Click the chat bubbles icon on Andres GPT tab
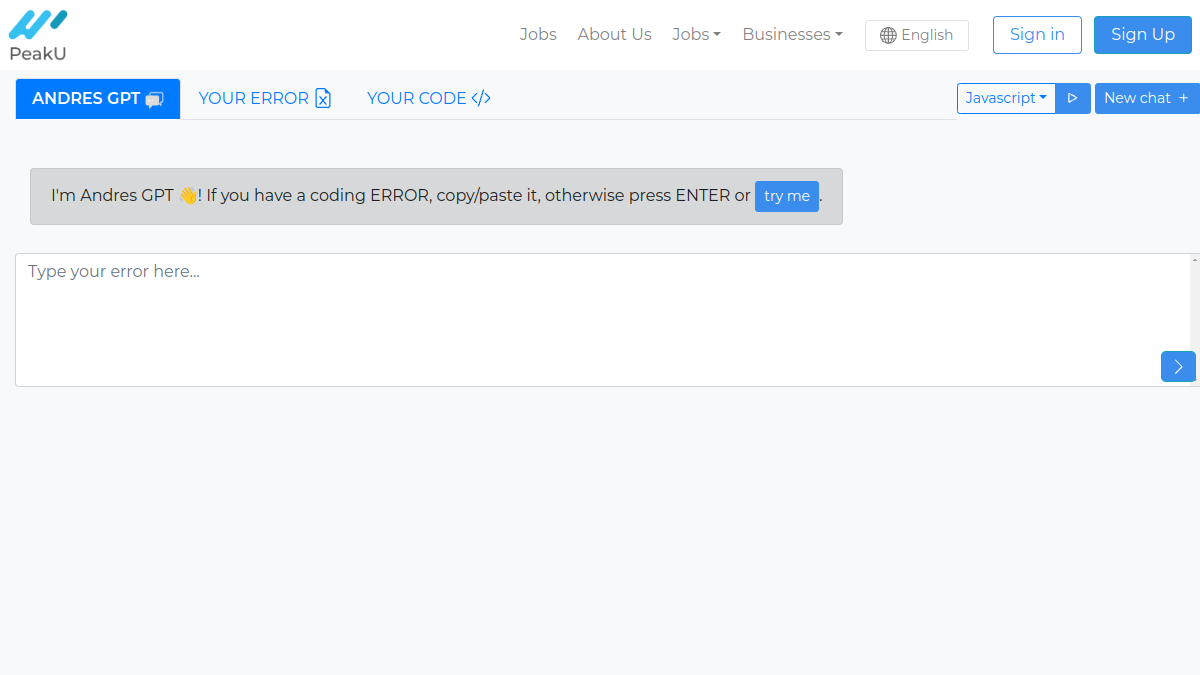1200x675 pixels. tap(154, 99)
